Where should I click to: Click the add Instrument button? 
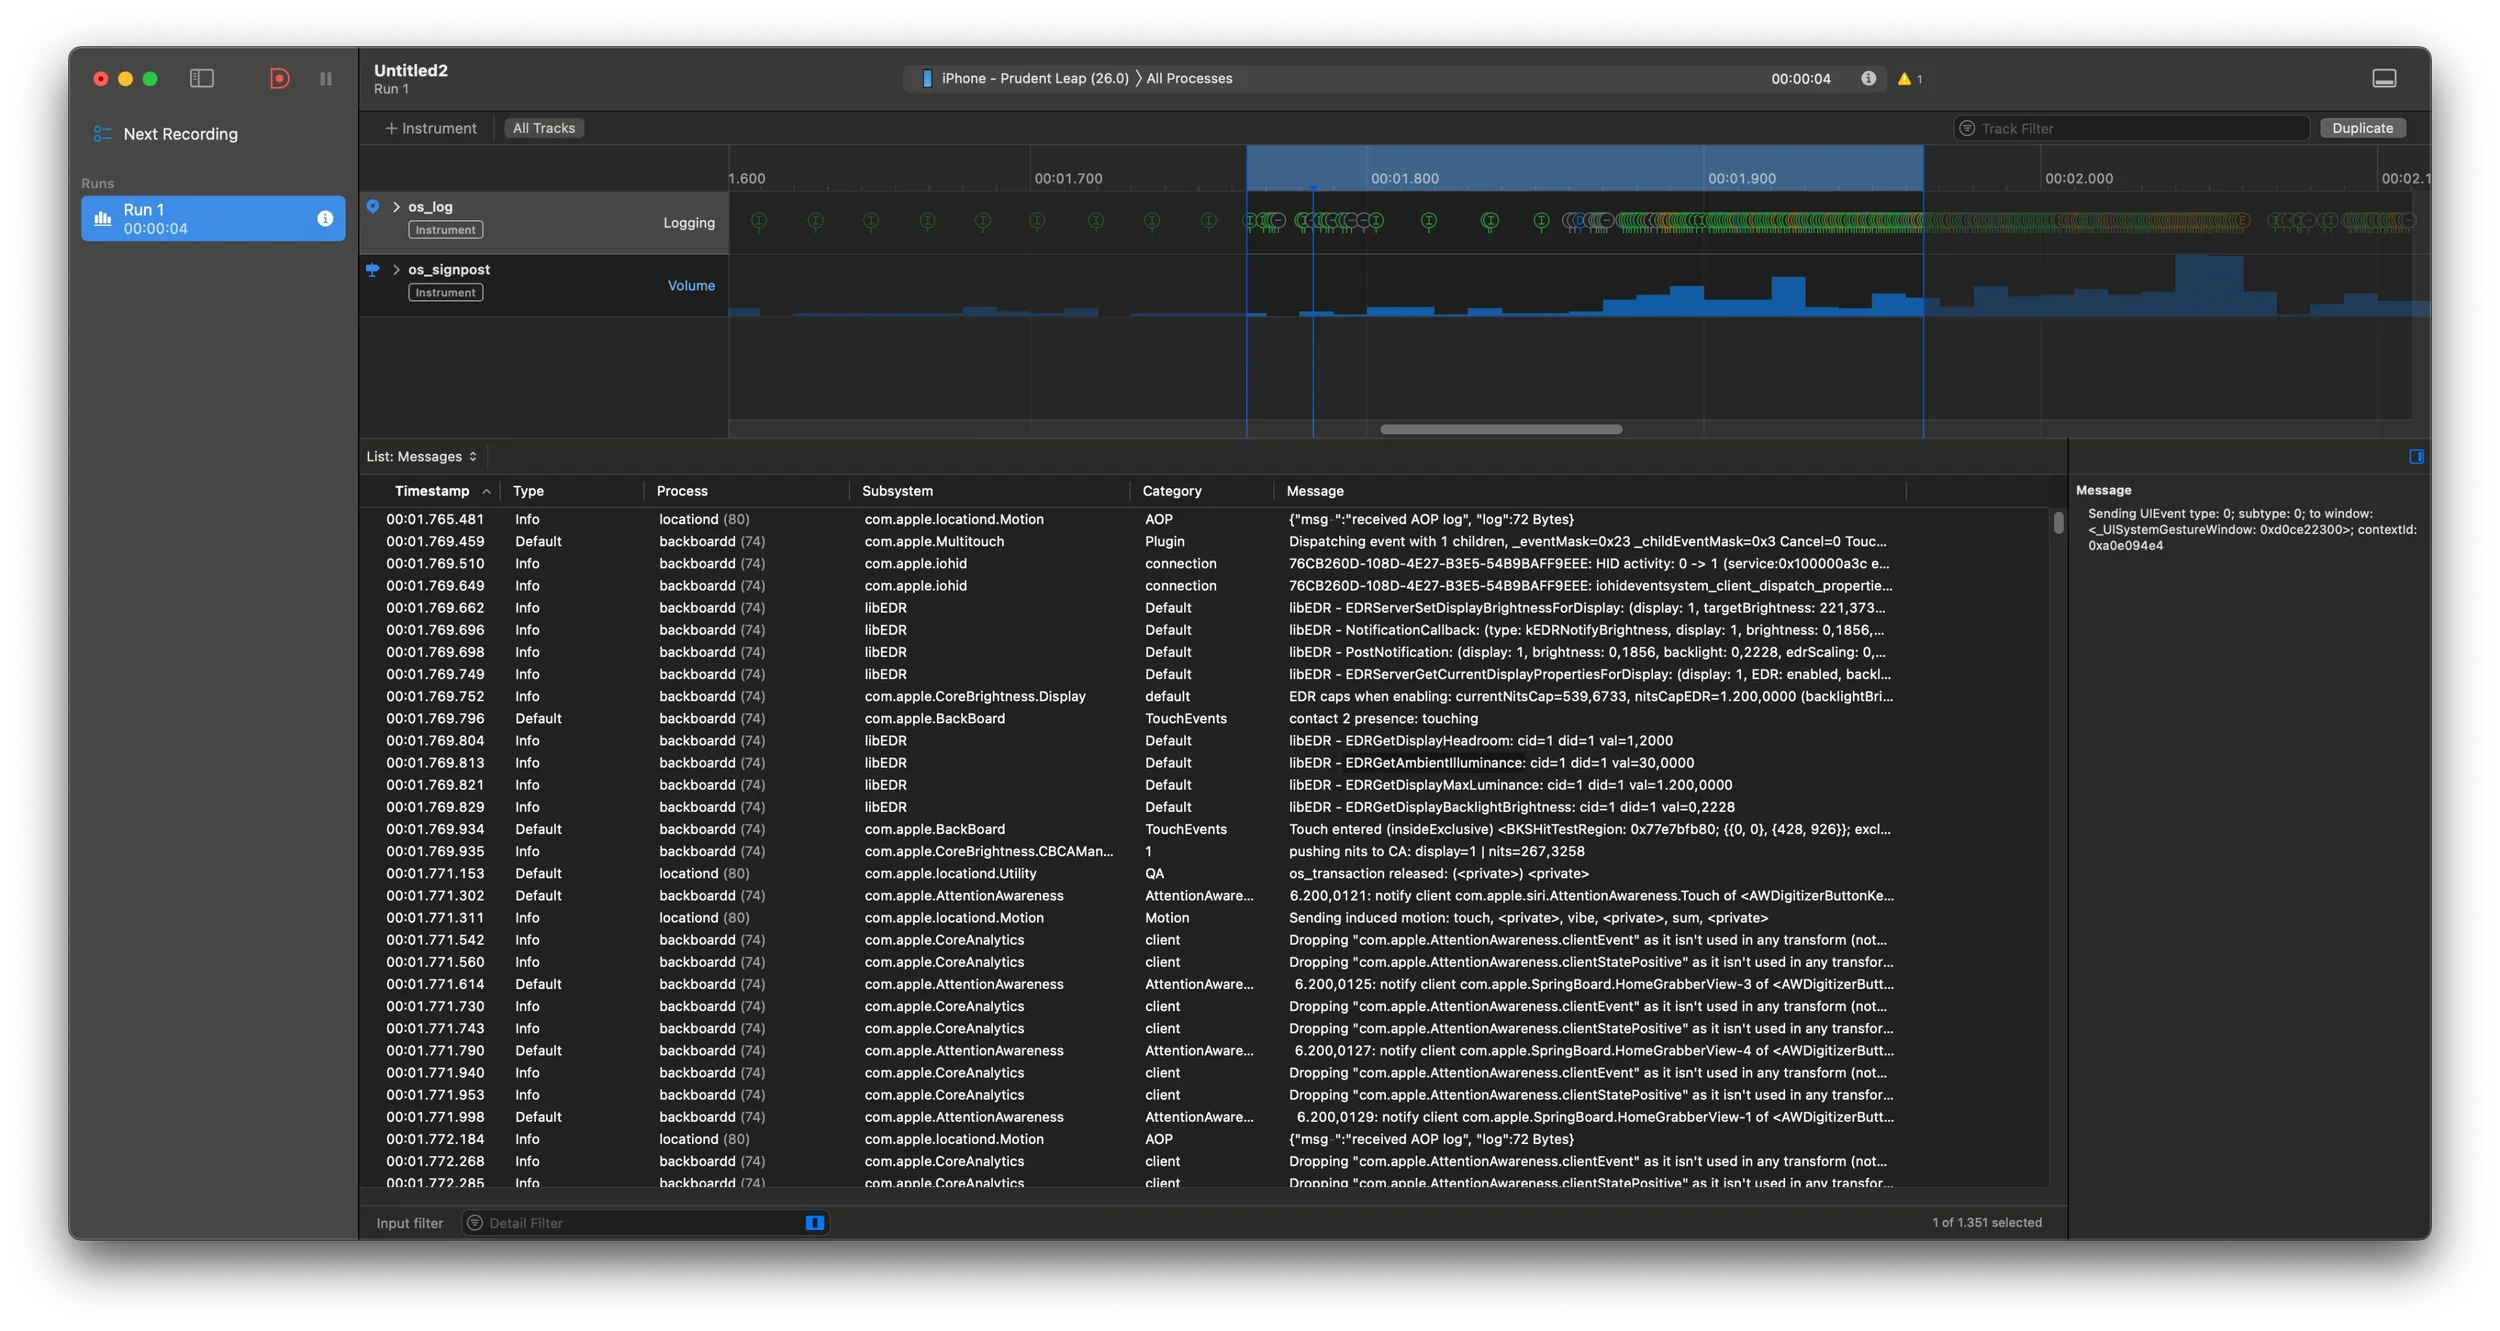[431, 128]
